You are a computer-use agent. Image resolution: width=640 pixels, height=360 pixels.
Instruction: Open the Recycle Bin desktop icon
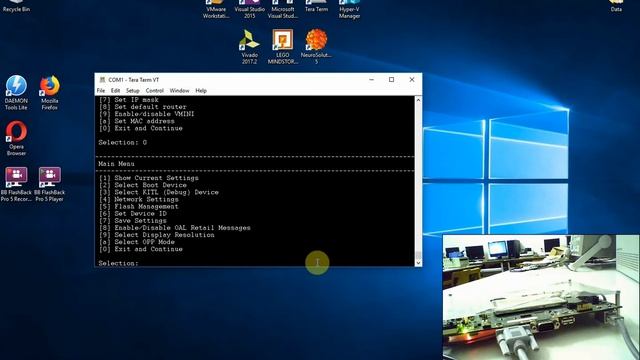16,6
